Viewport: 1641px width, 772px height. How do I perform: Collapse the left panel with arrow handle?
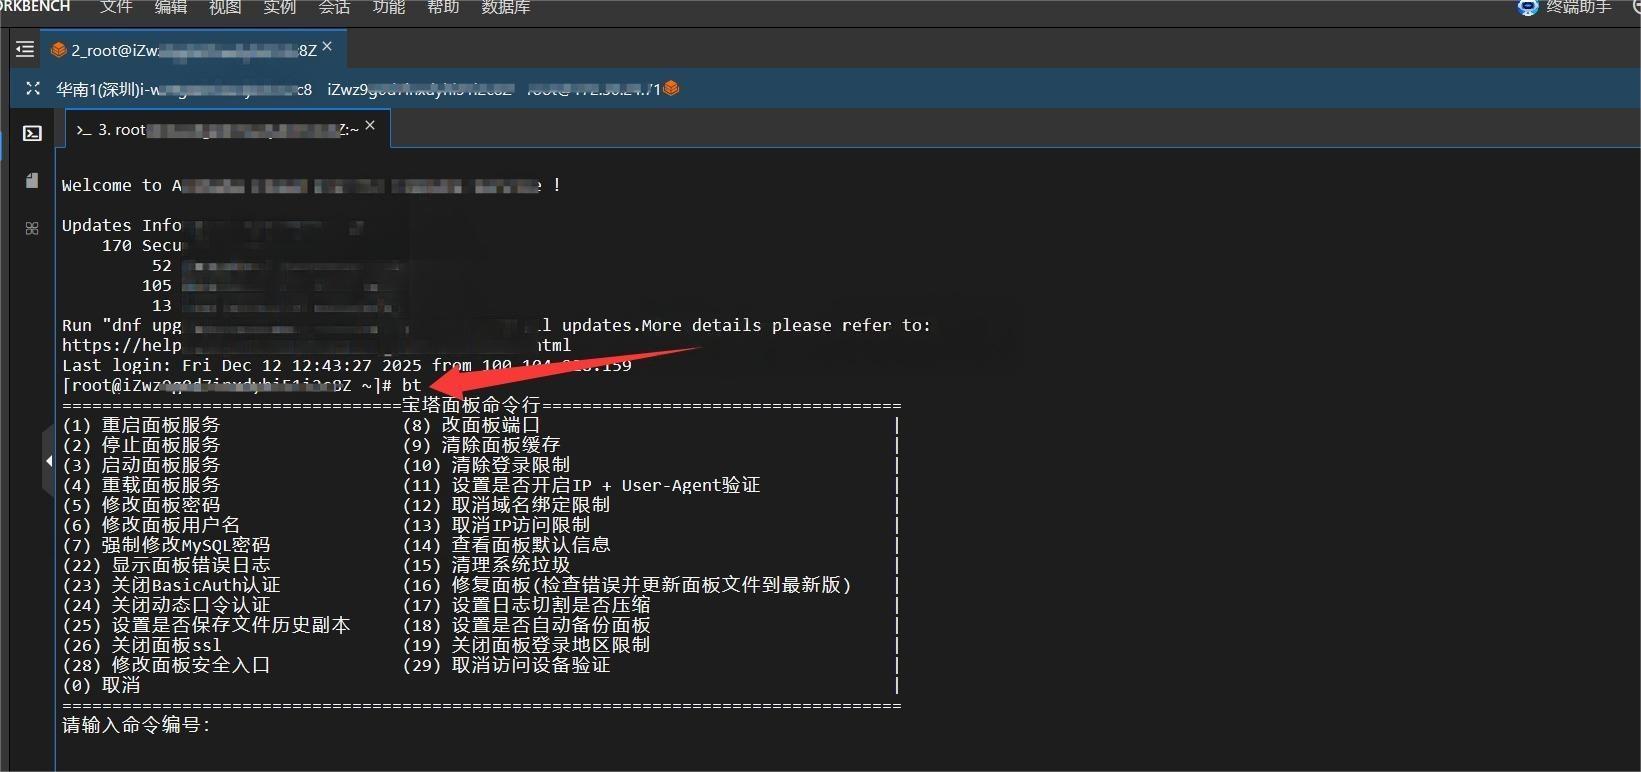tap(48, 461)
